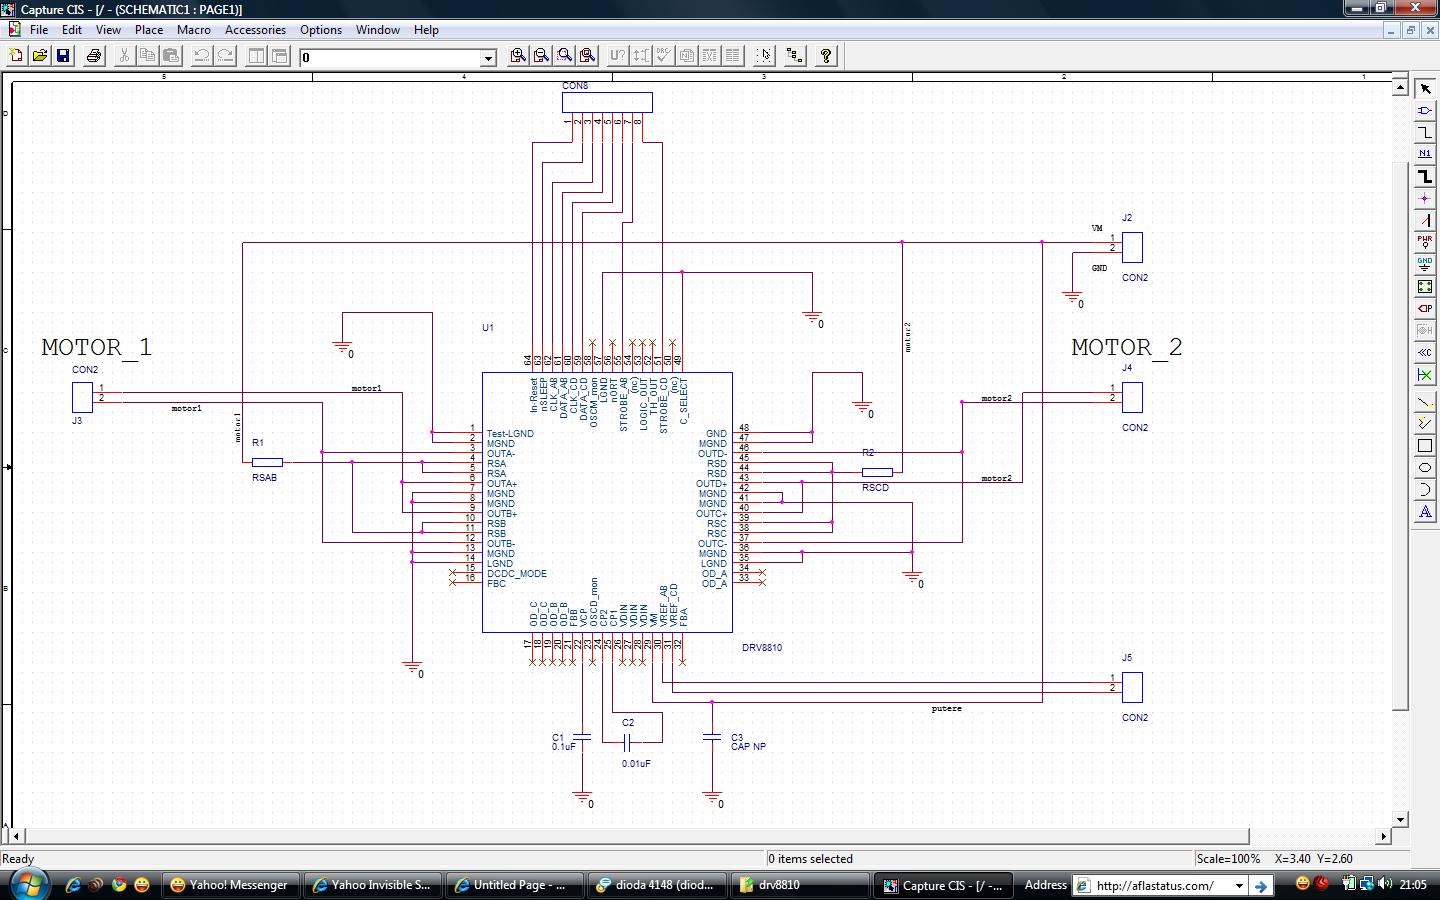Select the Place Port tool
This screenshot has height=900, width=1440.
point(1425,308)
